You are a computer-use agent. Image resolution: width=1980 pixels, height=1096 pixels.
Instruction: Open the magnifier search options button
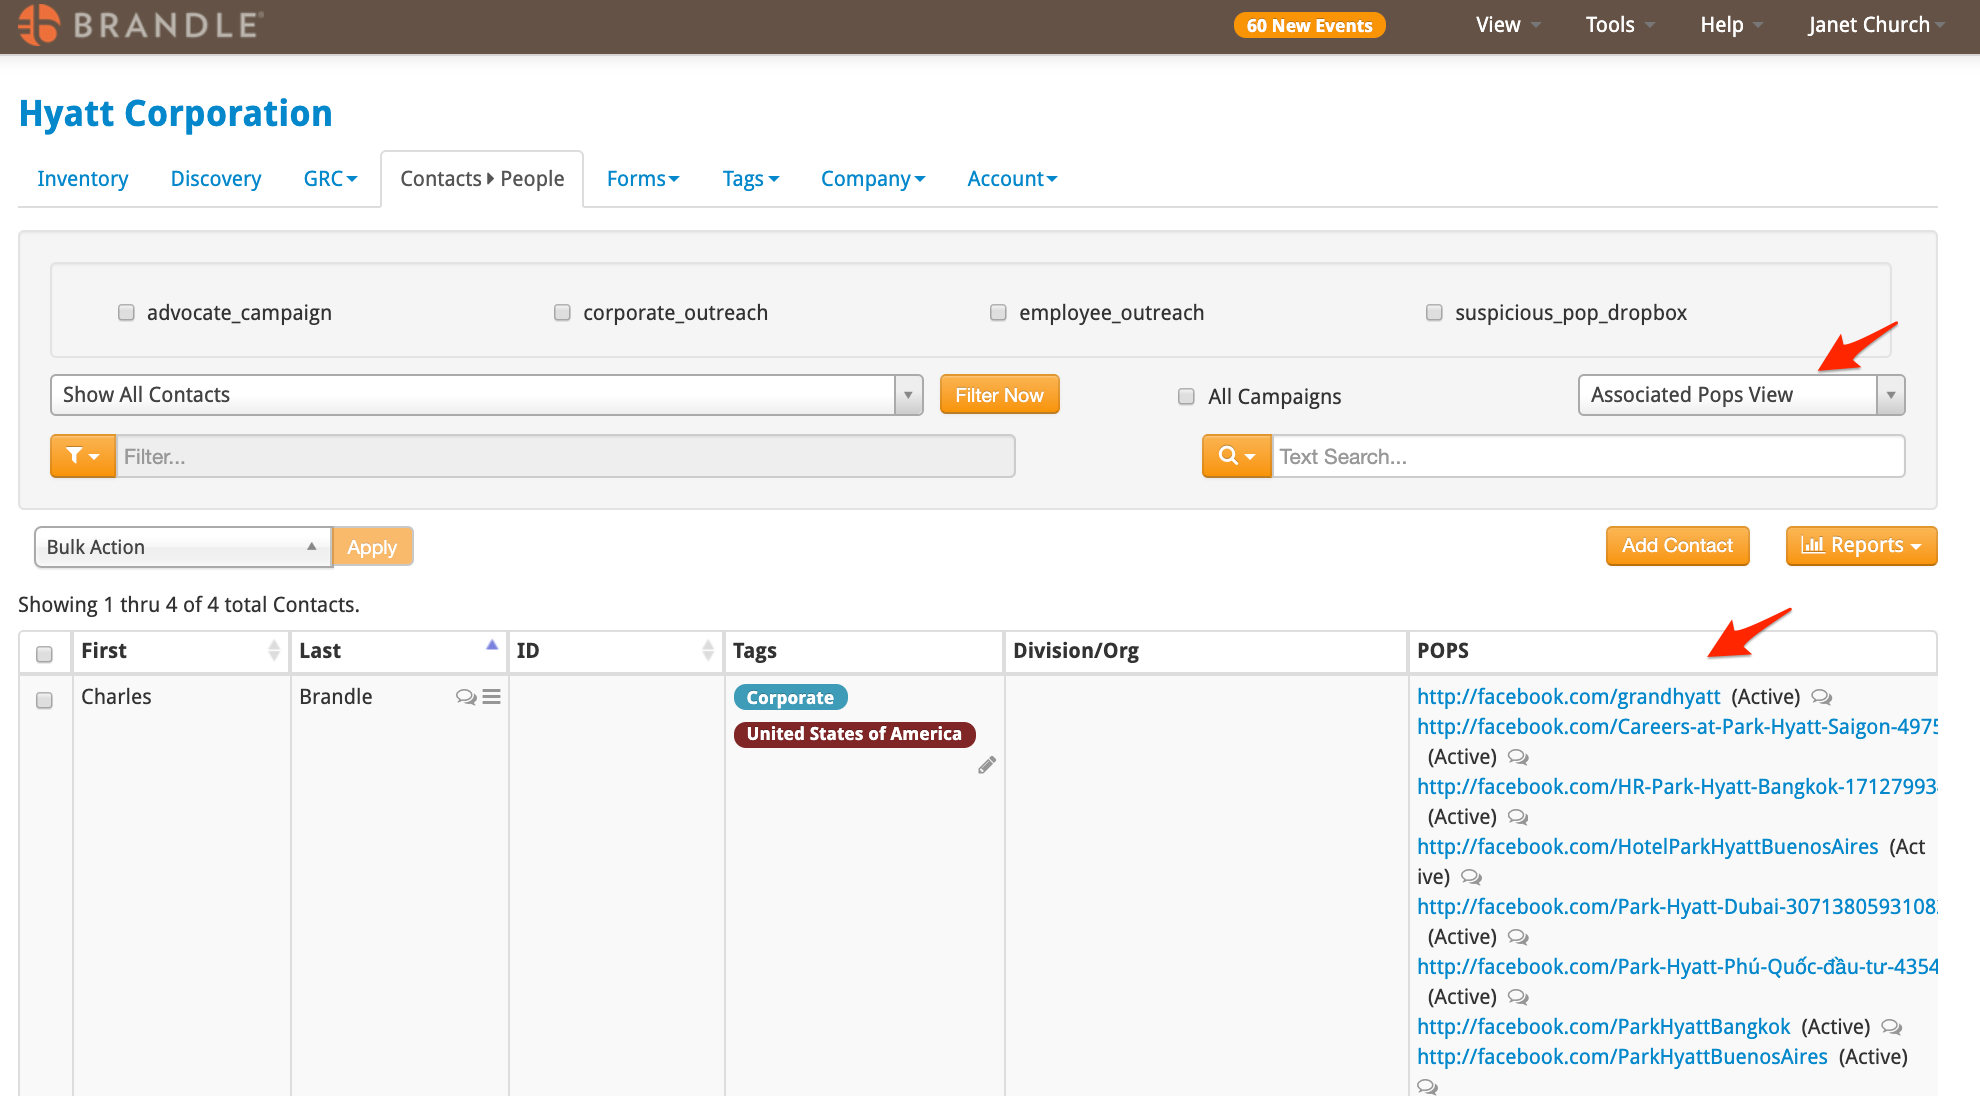(x=1237, y=456)
